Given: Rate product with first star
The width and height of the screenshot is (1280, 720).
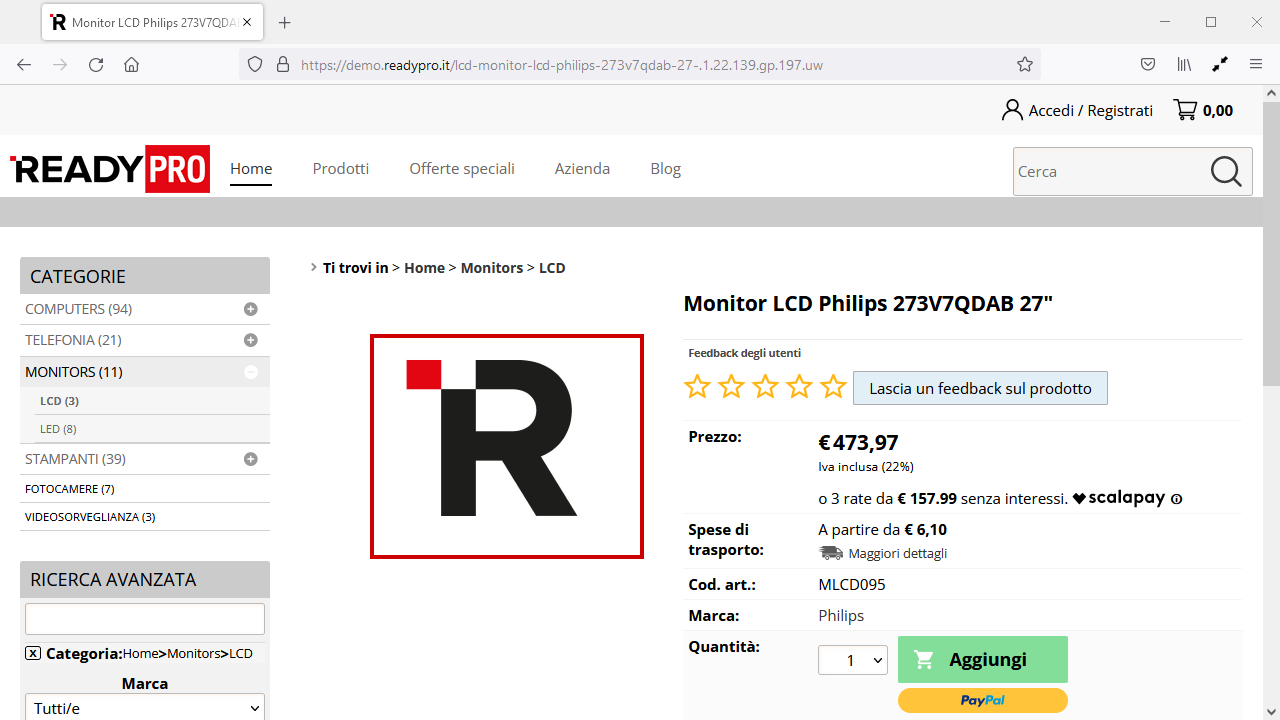Looking at the screenshot, I should 697,387.
